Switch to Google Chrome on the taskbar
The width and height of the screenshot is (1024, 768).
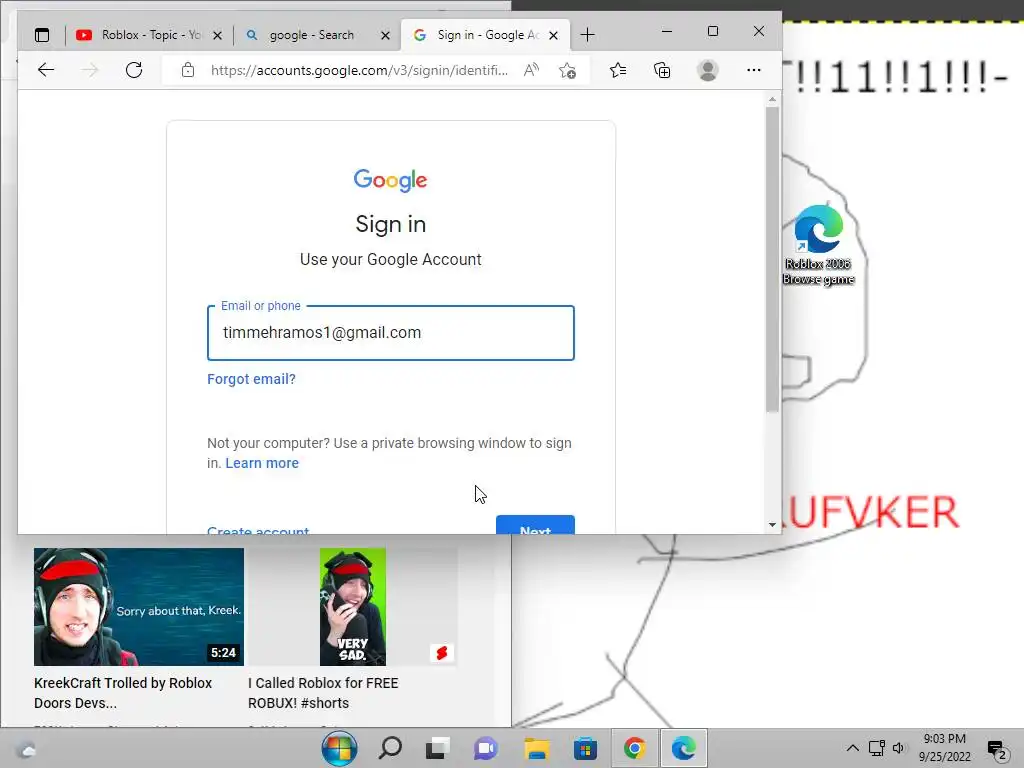634,748
